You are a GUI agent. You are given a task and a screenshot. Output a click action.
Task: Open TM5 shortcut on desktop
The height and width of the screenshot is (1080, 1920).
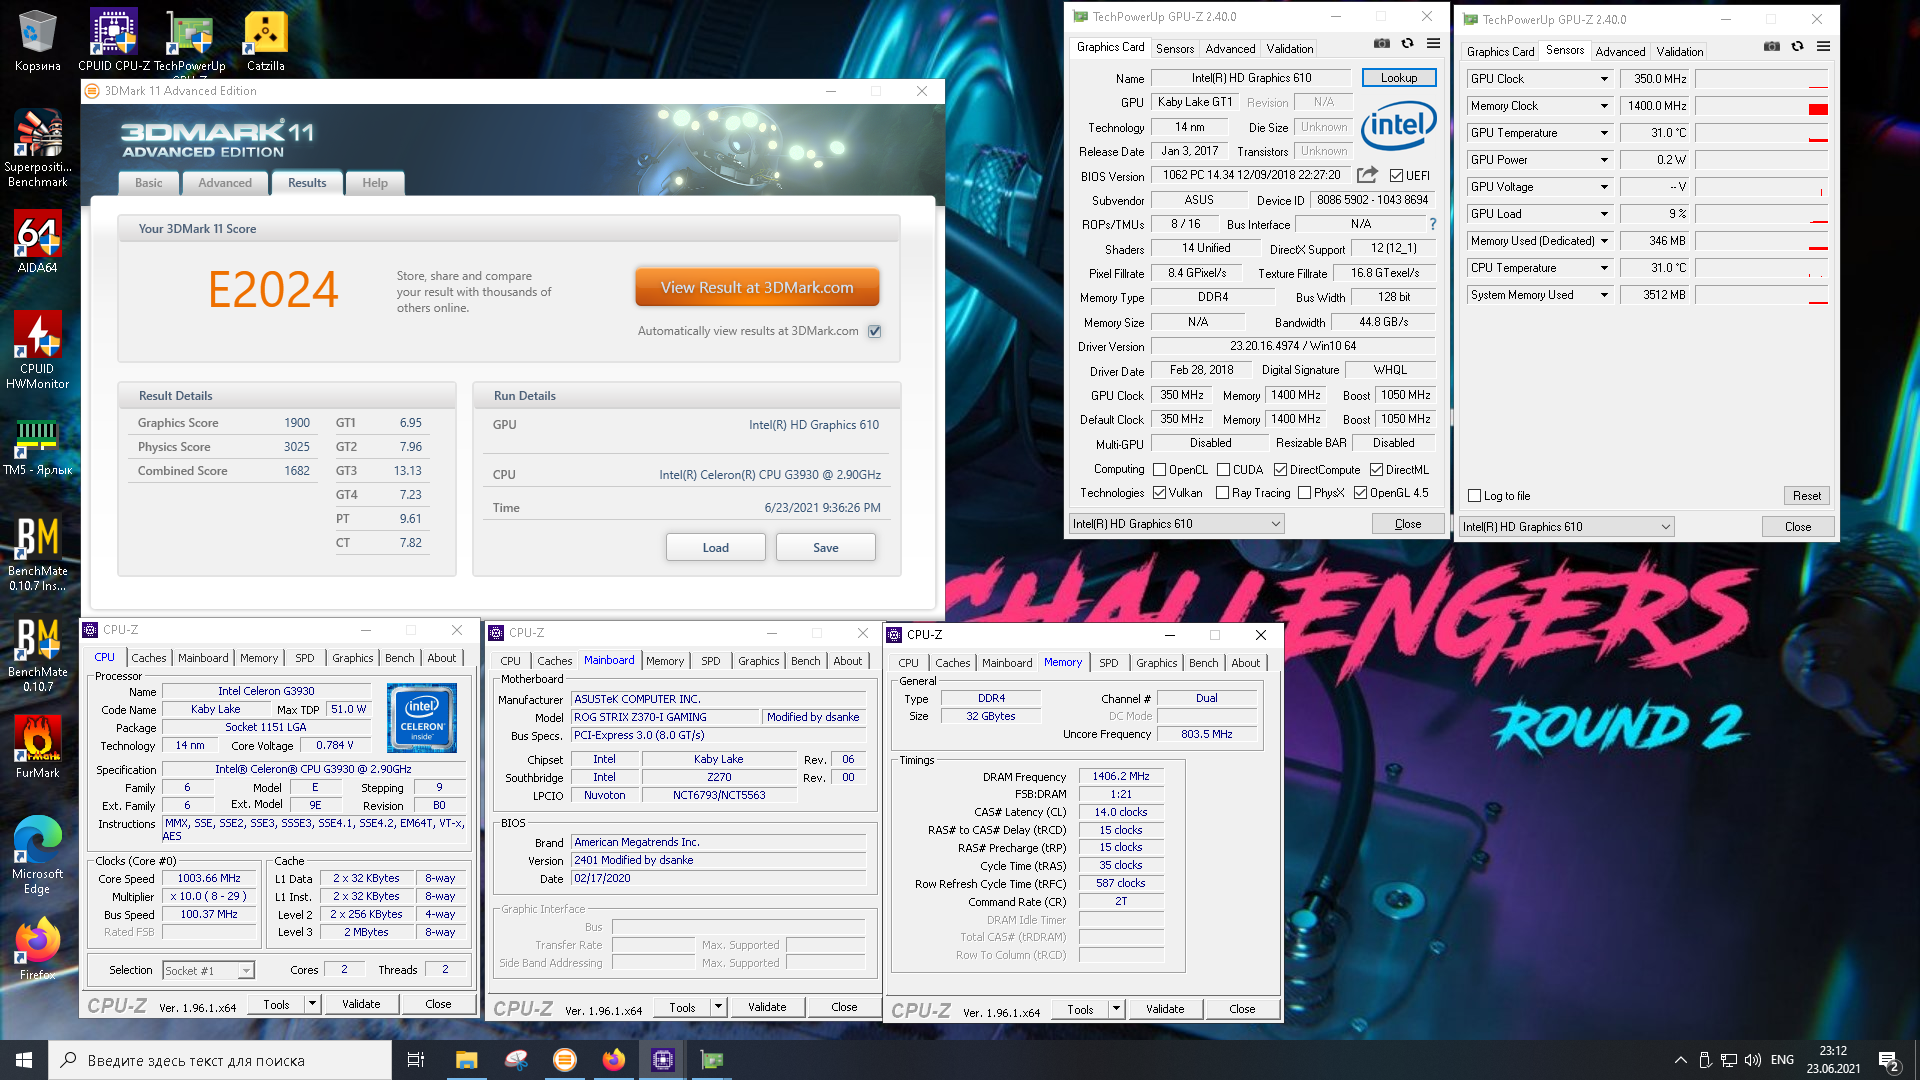click(37, 446)
